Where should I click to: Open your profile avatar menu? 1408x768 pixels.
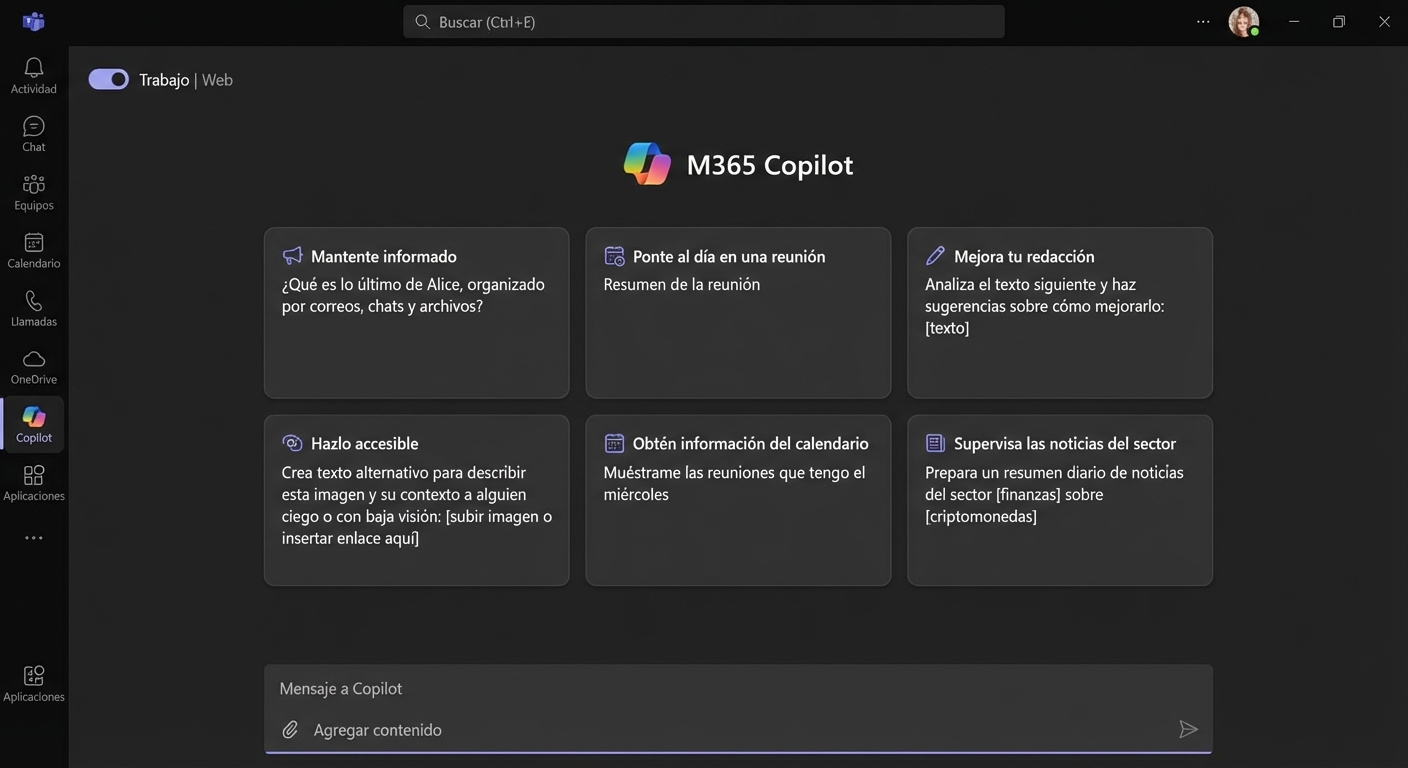tap(1242, 21)
